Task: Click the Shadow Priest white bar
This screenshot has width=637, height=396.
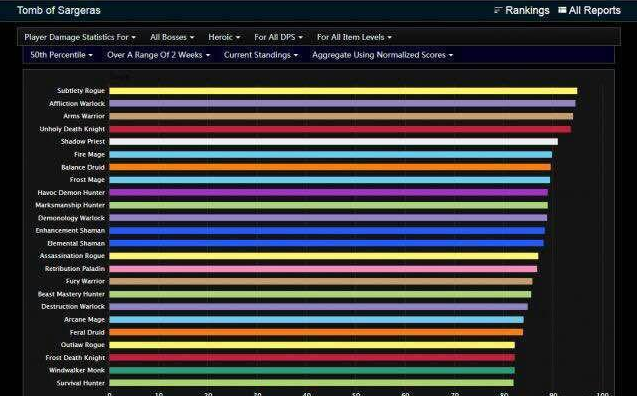Action: pyautogui.click(x=334, y=142)
